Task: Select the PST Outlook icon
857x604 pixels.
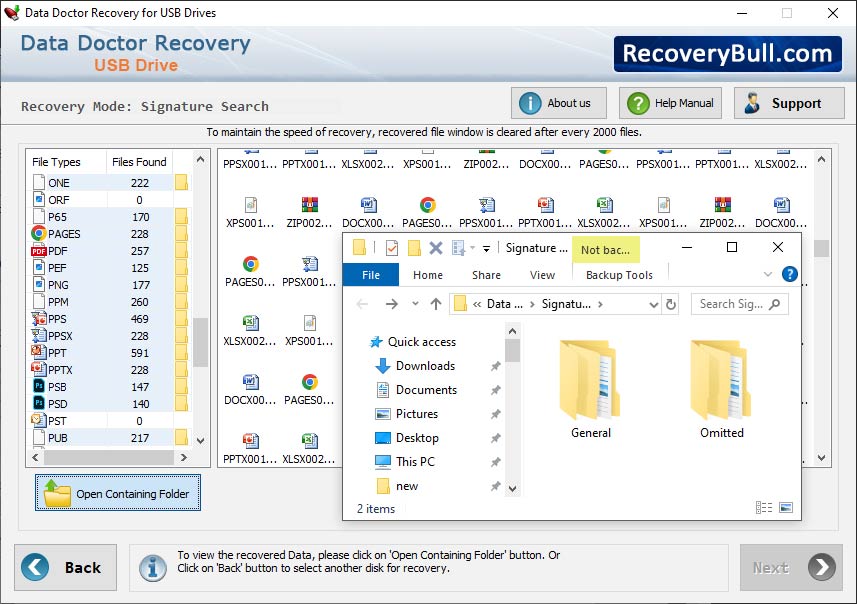Action: (x=39, y=420)
